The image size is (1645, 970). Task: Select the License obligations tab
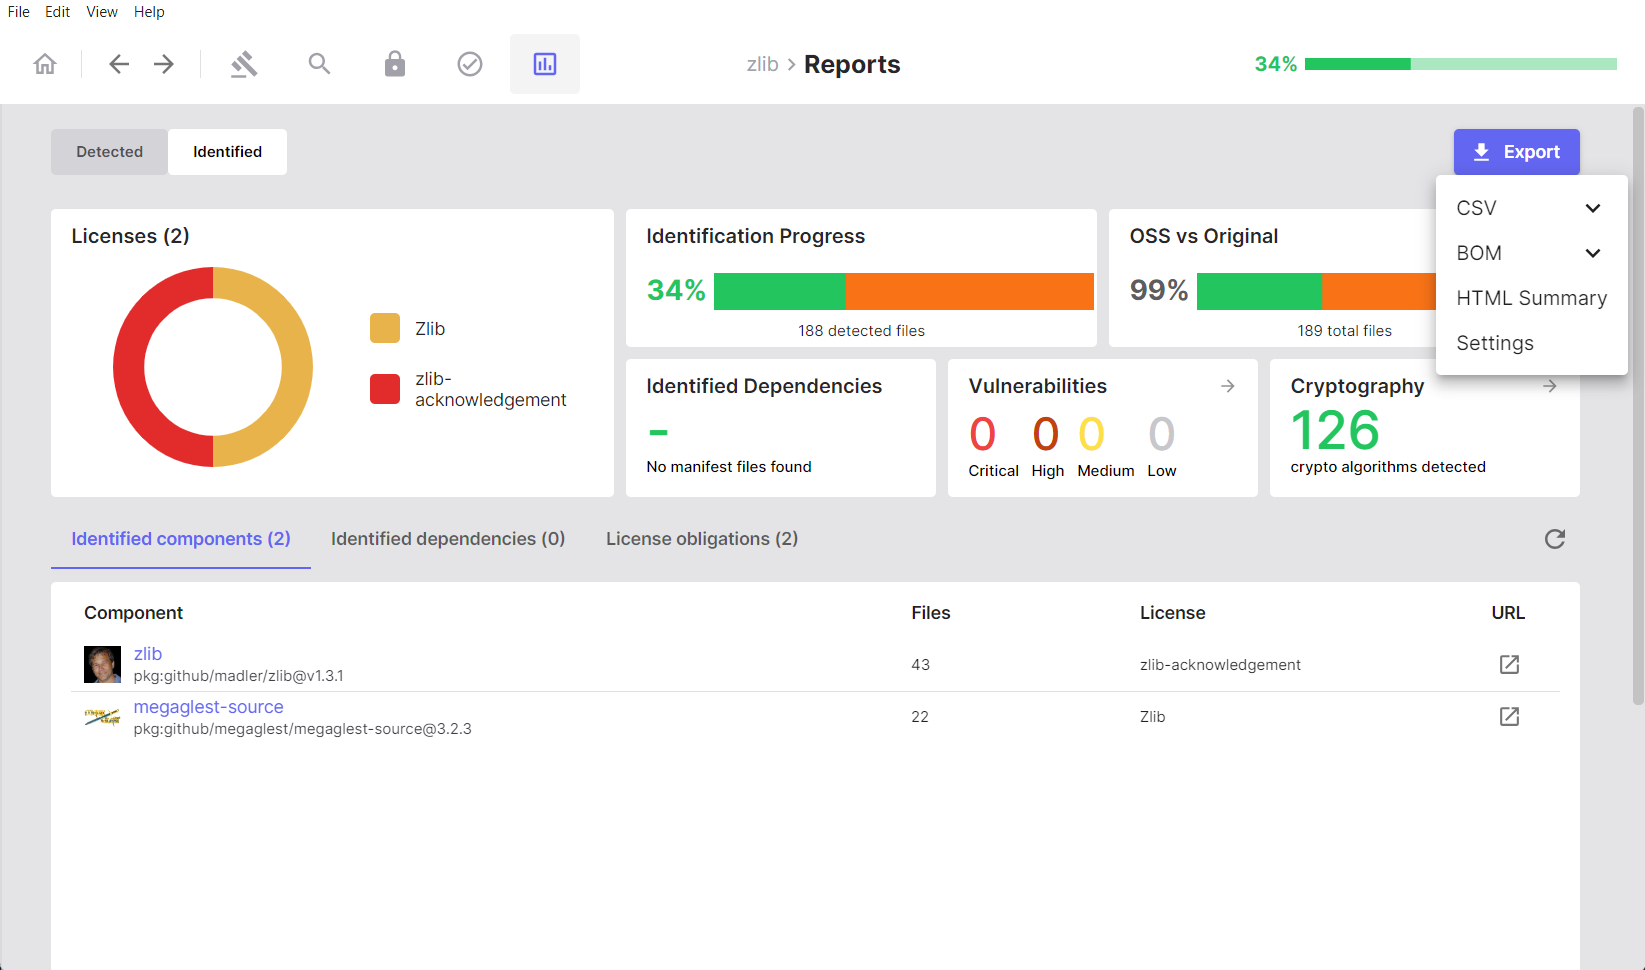click(x=702, y=539)
